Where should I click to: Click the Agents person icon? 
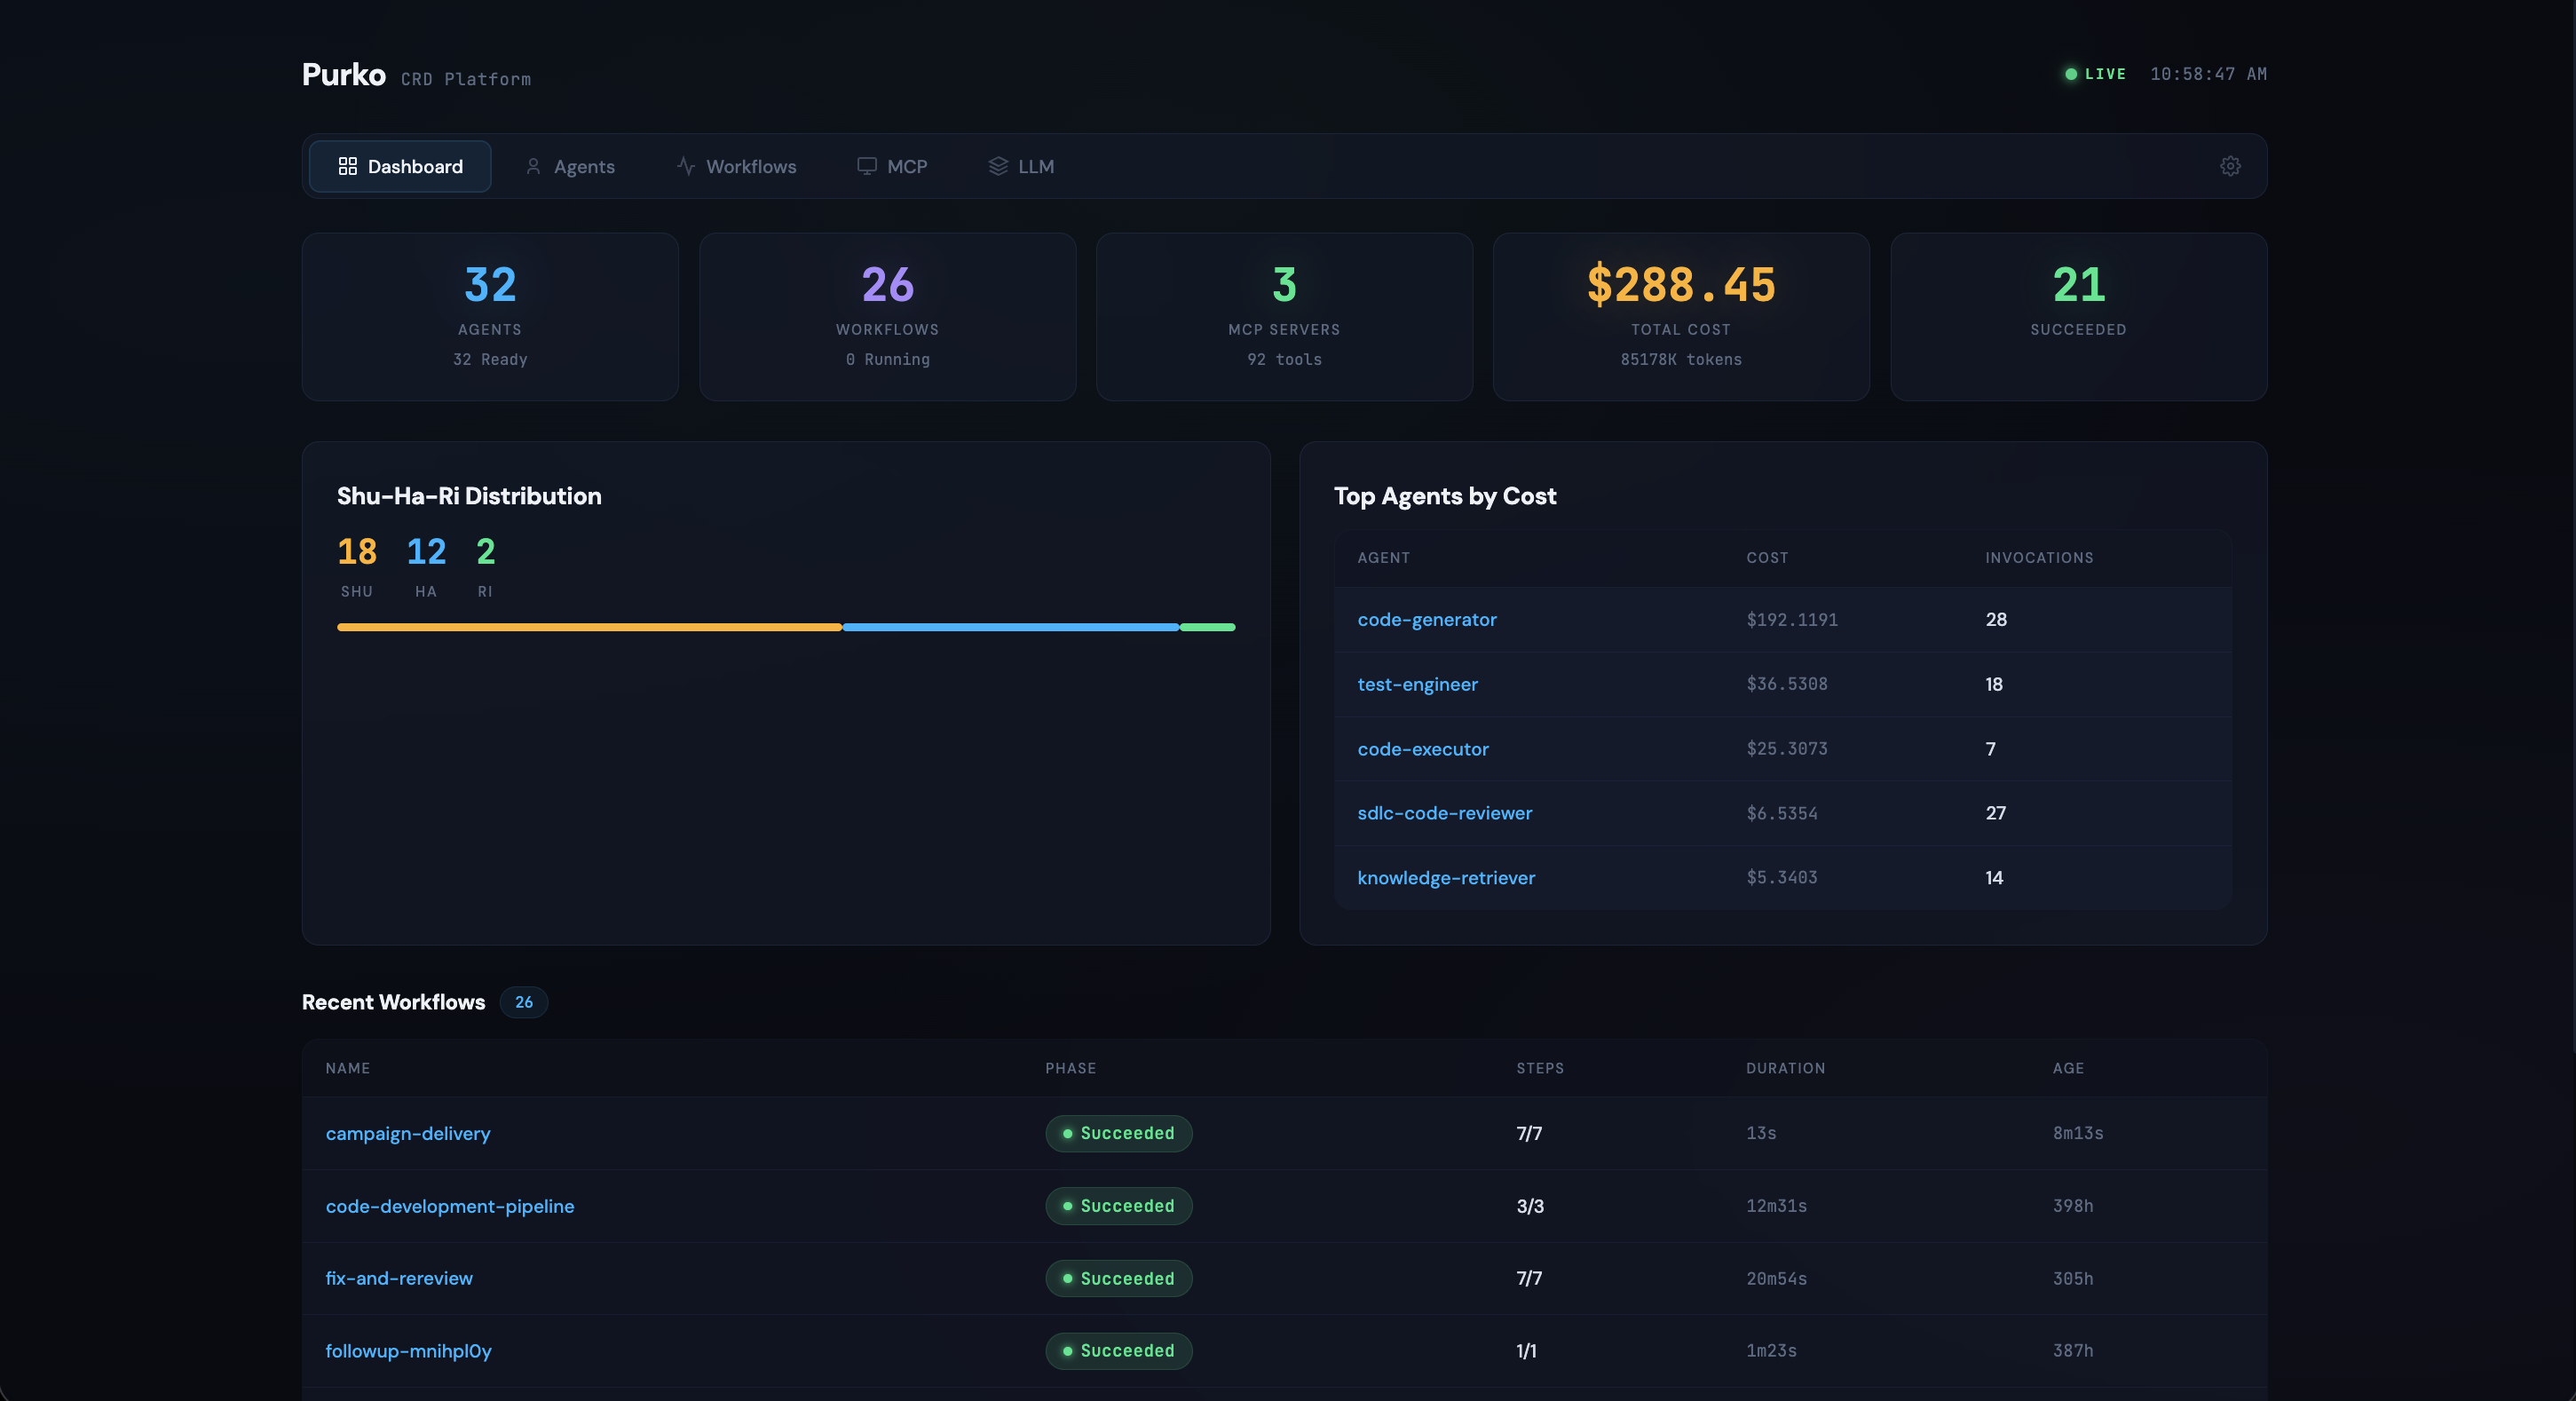pos(533,166)
